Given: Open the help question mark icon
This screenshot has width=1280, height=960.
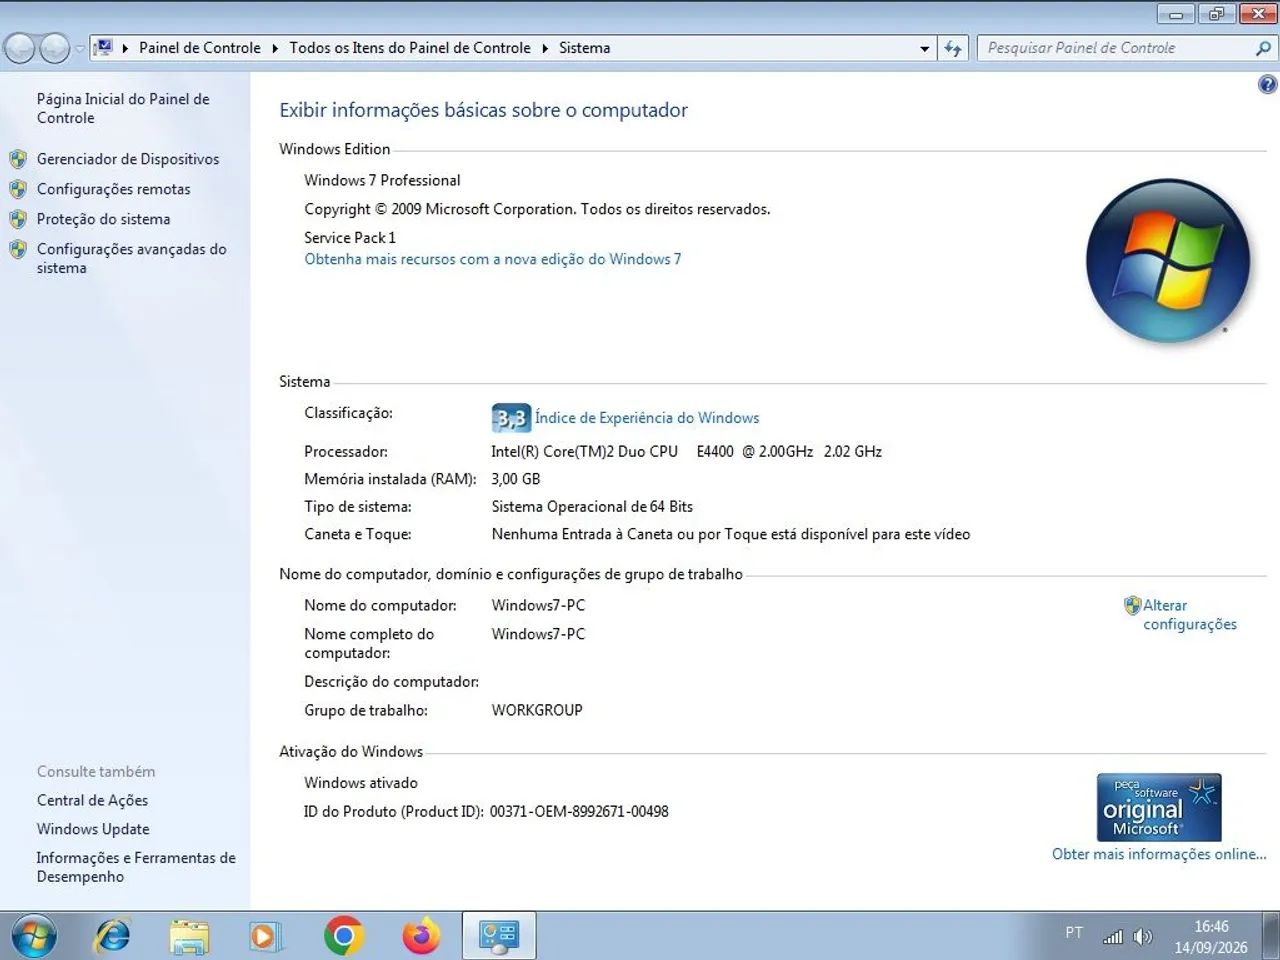Looking at the screenshot, I should point(1267,85).
